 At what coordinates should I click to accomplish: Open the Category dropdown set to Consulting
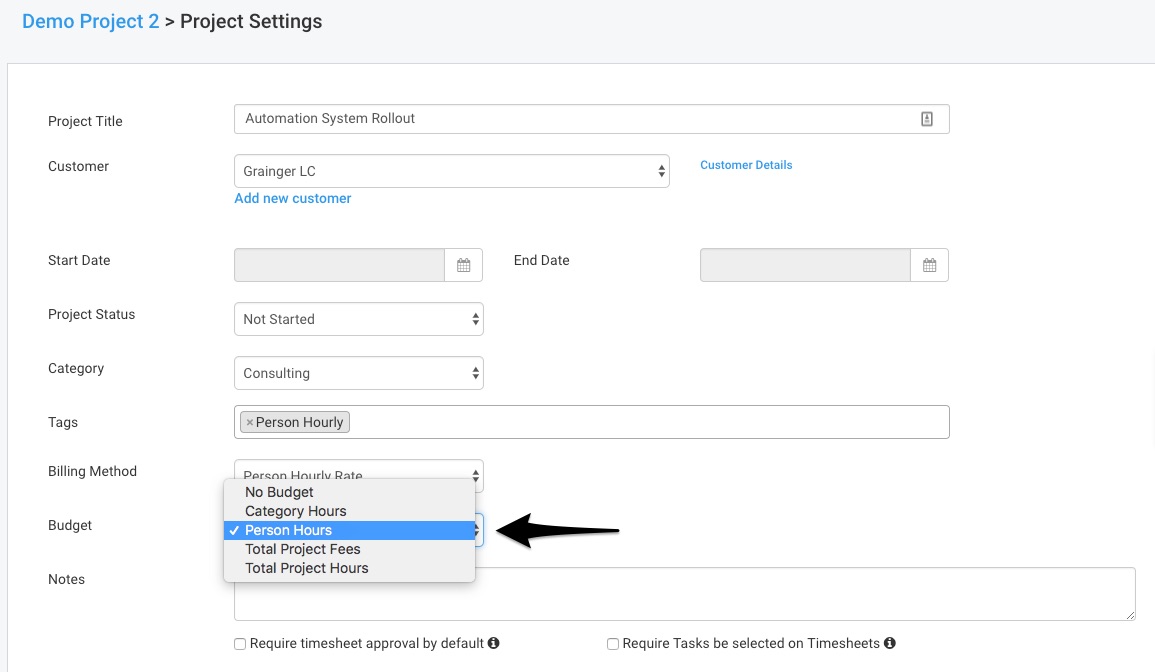coord(358,374)
